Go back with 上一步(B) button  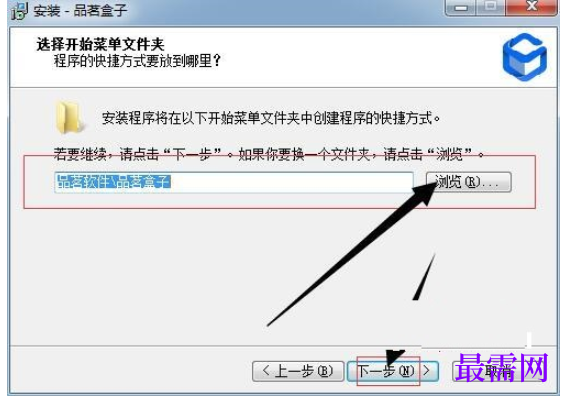298,371
